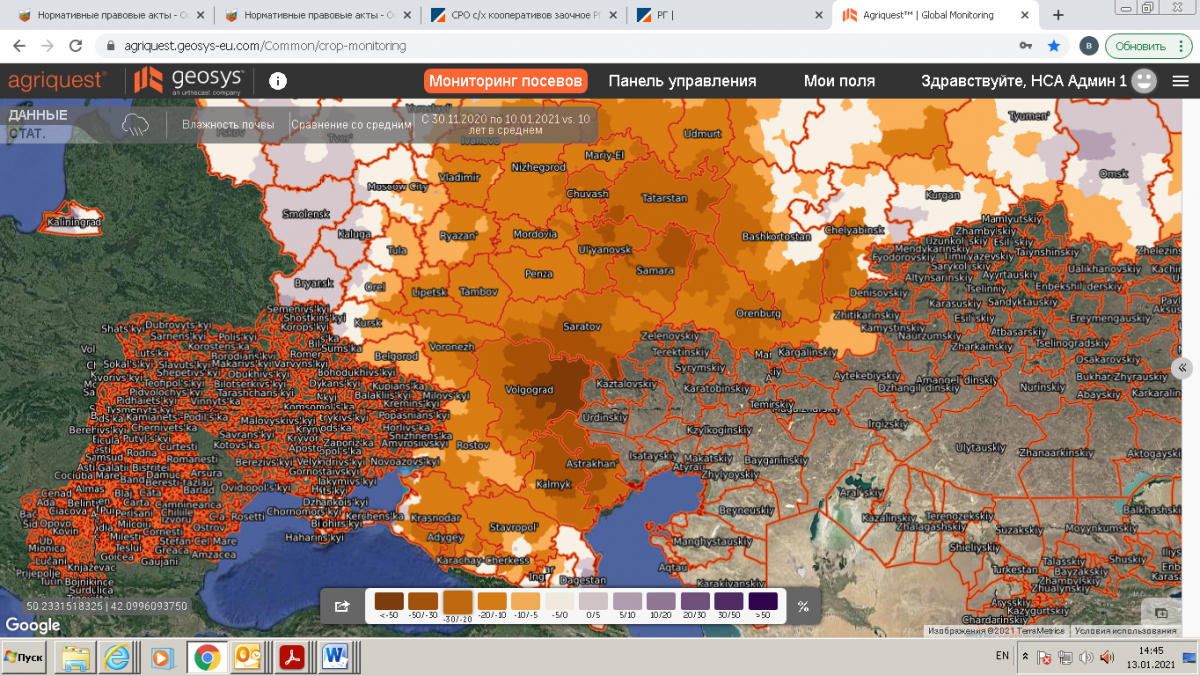1200x676 pixels.
Task: Click the Здравствуйте, НСА Админ 1 greeting
Action: [x=1024, y=81]
